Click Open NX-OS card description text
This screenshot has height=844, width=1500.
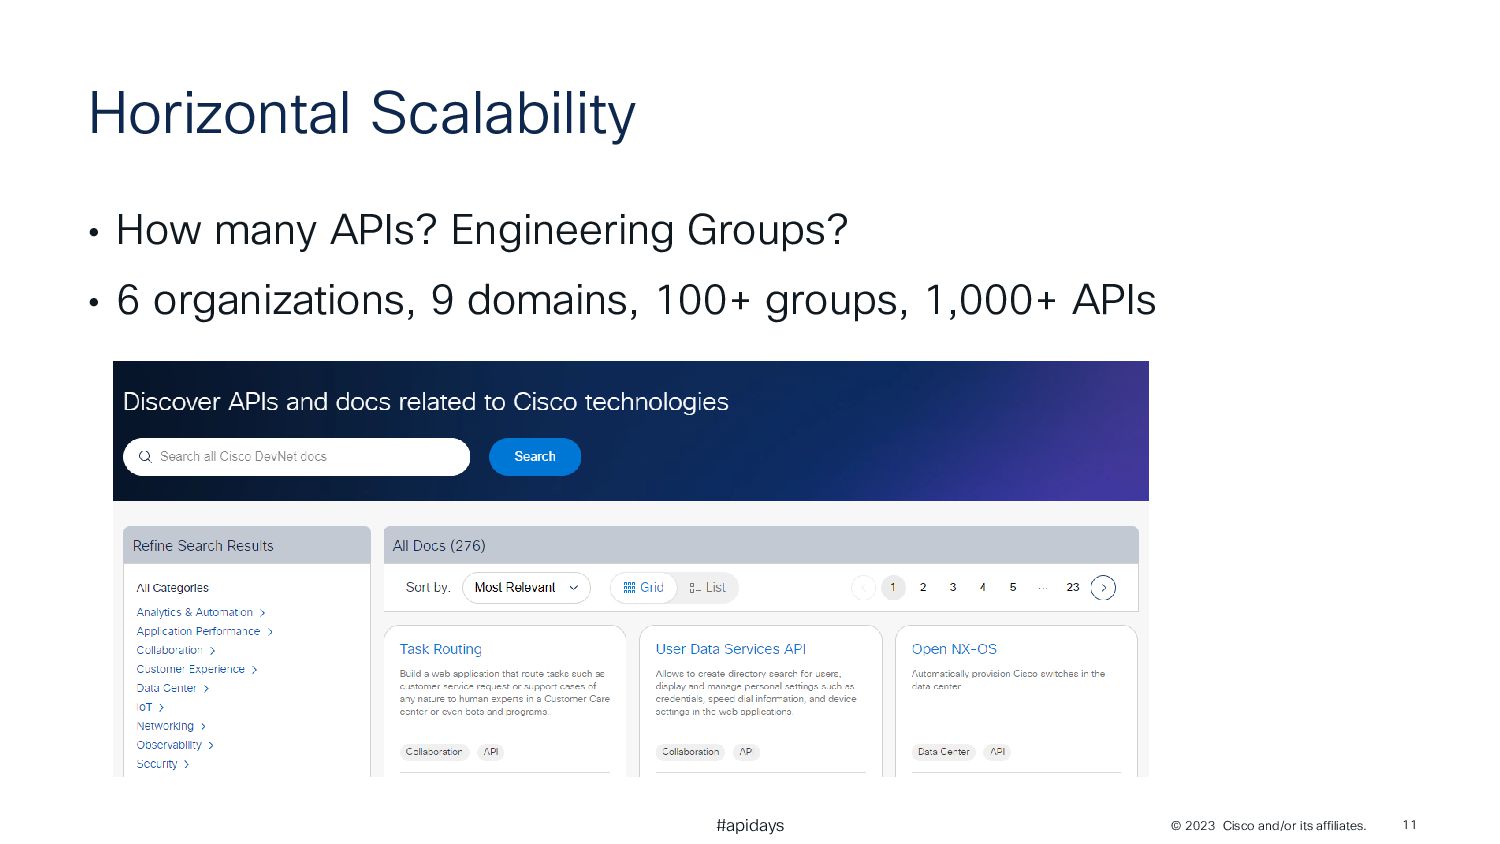click(1008, 680)
